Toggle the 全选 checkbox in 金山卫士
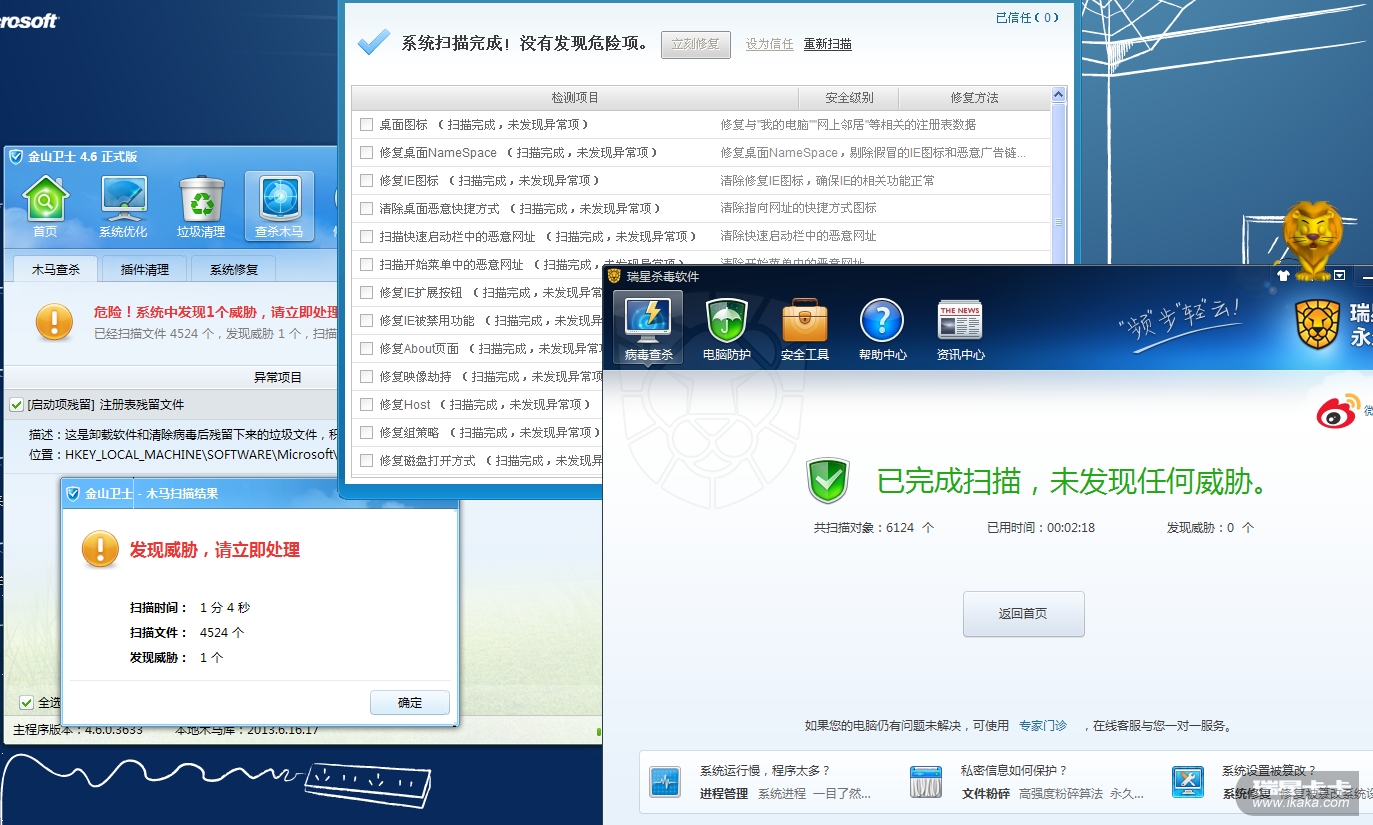Viewport: 1373px width, 825px height. point(26,702)
